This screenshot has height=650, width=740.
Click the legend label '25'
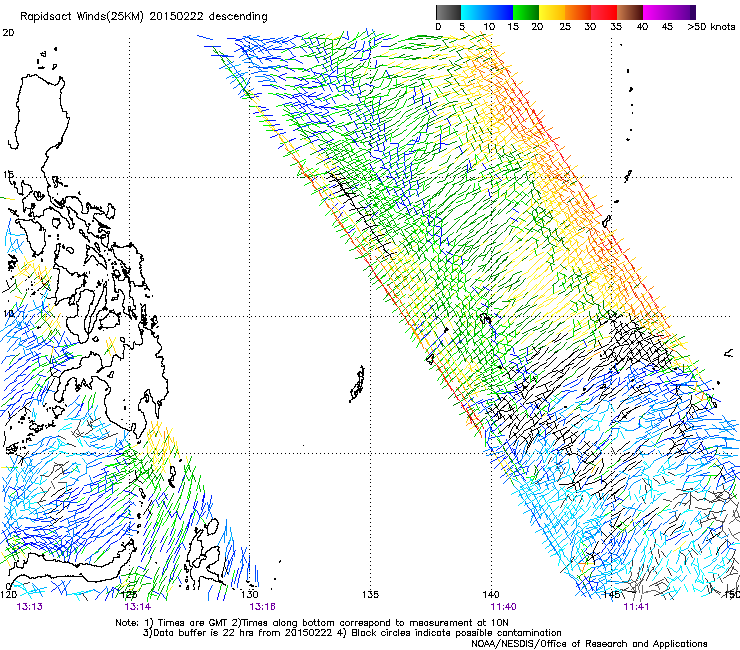[x=565, y=27]
